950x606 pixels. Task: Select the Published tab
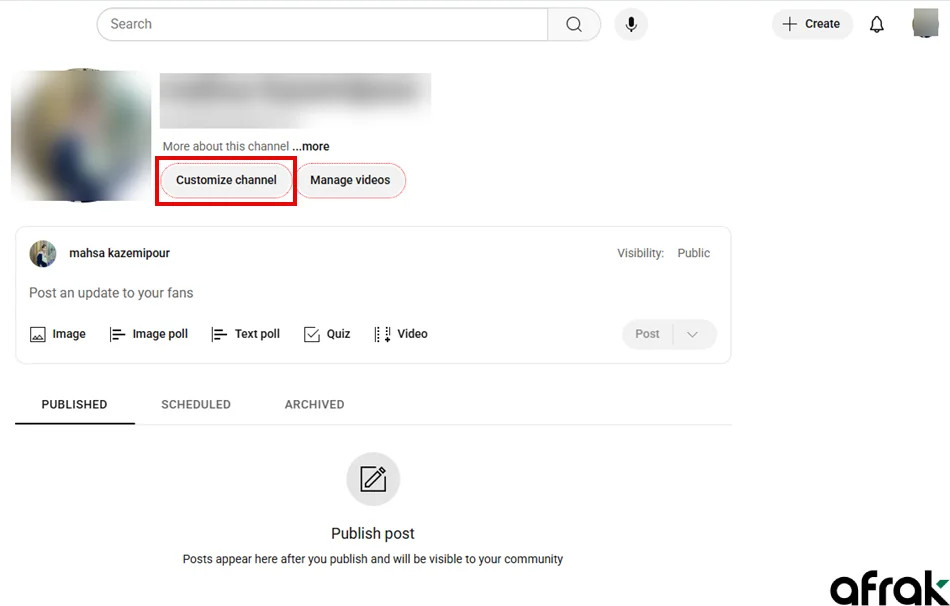point(74,404)
